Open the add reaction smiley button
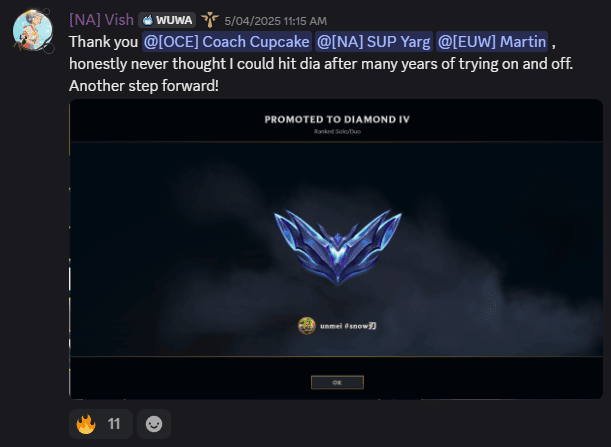The image size is (611, 447). [x=154, y=424]
